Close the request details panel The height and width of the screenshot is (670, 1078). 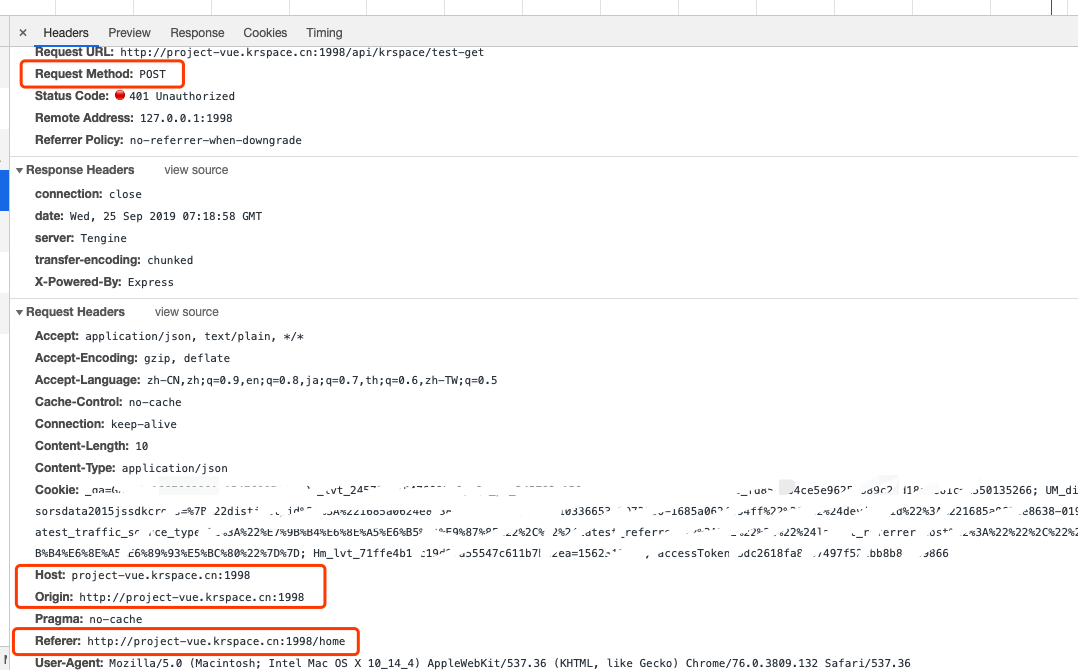(22, 32)
